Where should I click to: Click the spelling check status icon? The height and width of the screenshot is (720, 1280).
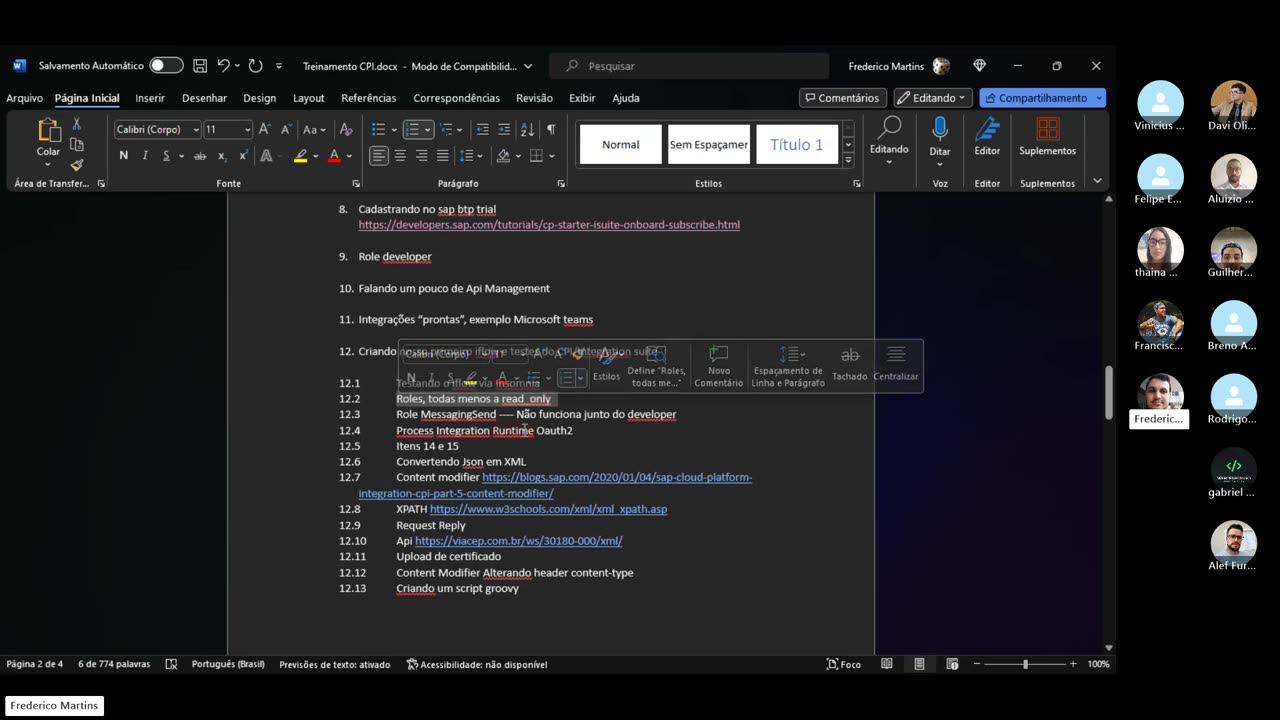(171, 664)
